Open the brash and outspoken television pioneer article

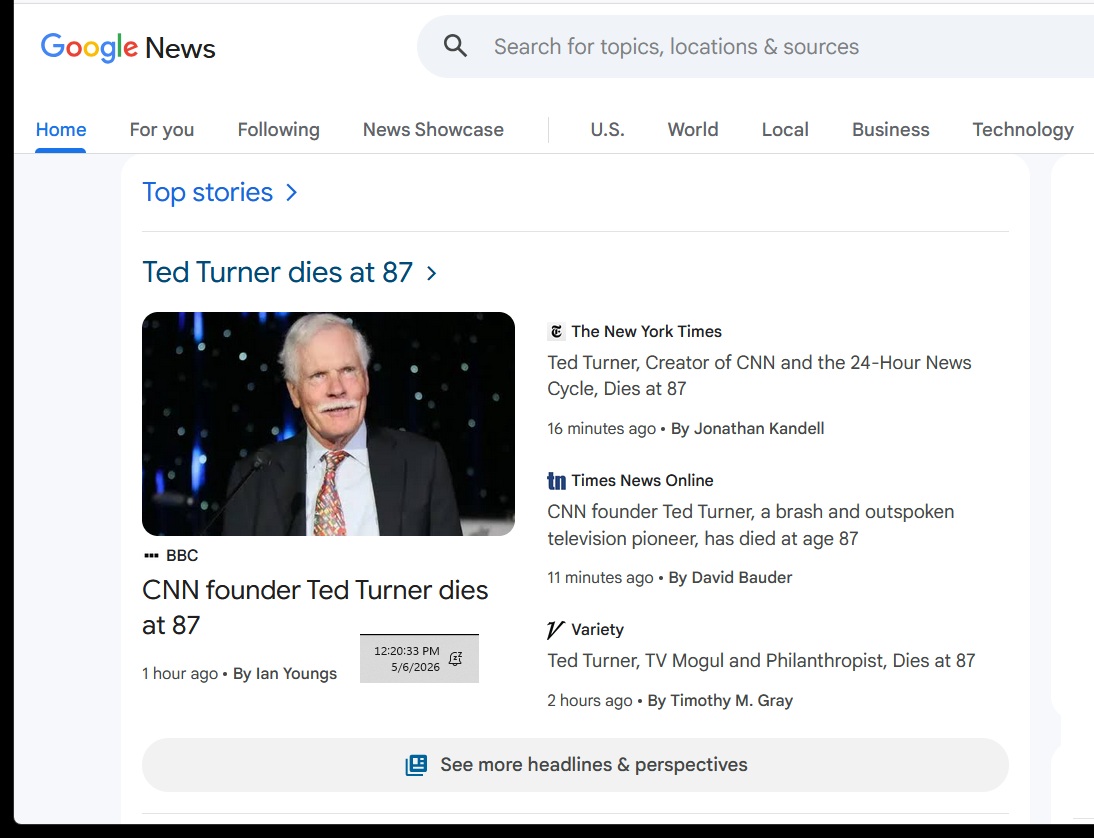(751, 525)
